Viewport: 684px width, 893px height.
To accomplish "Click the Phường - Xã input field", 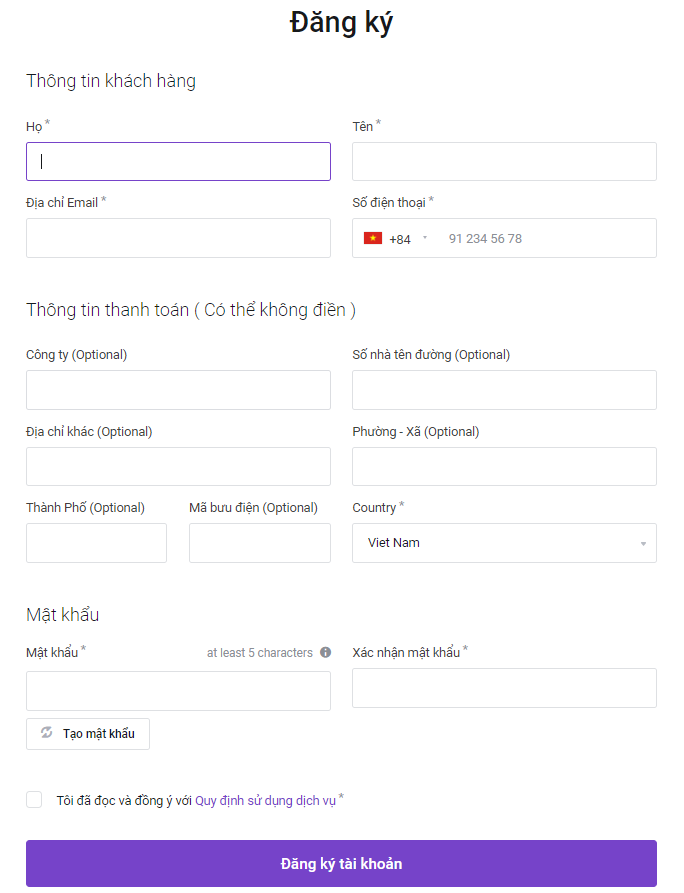I will 504,466.
